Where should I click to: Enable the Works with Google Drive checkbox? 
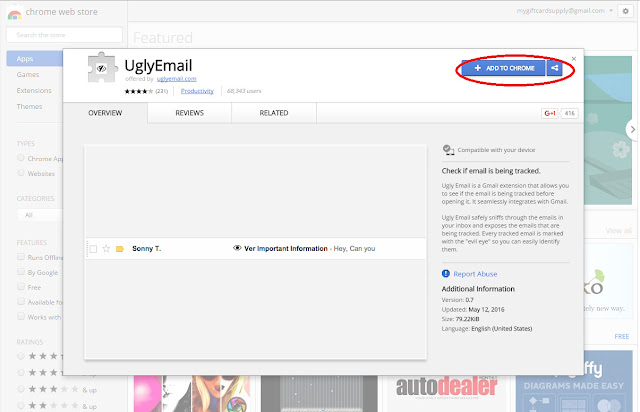coord(21,316)
